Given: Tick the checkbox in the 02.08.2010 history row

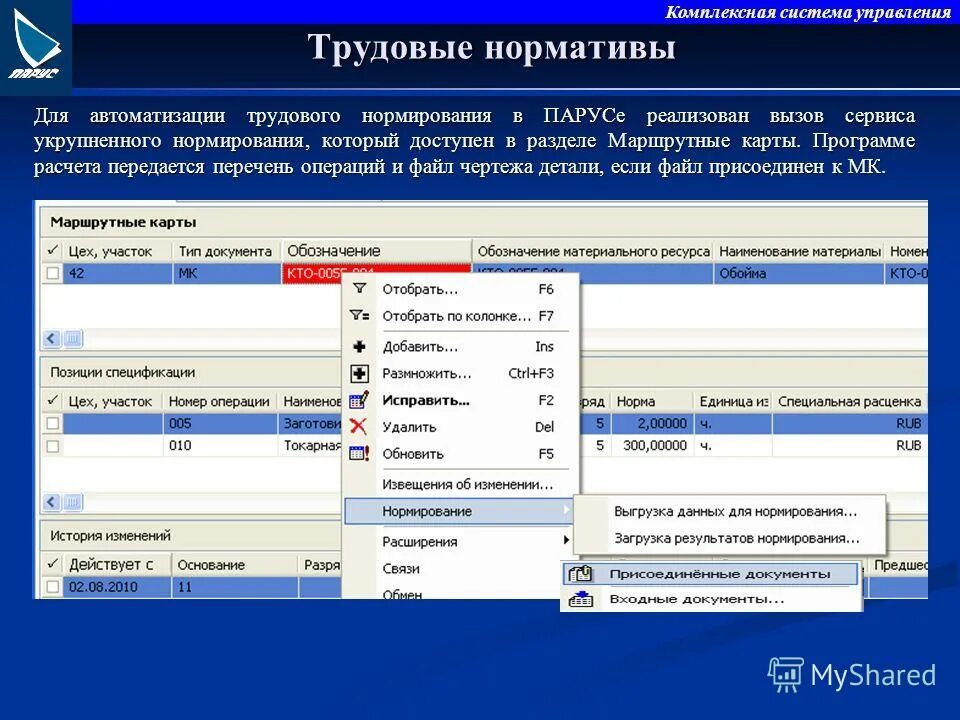Looking at the screenshot, I should tap(53, 587).
